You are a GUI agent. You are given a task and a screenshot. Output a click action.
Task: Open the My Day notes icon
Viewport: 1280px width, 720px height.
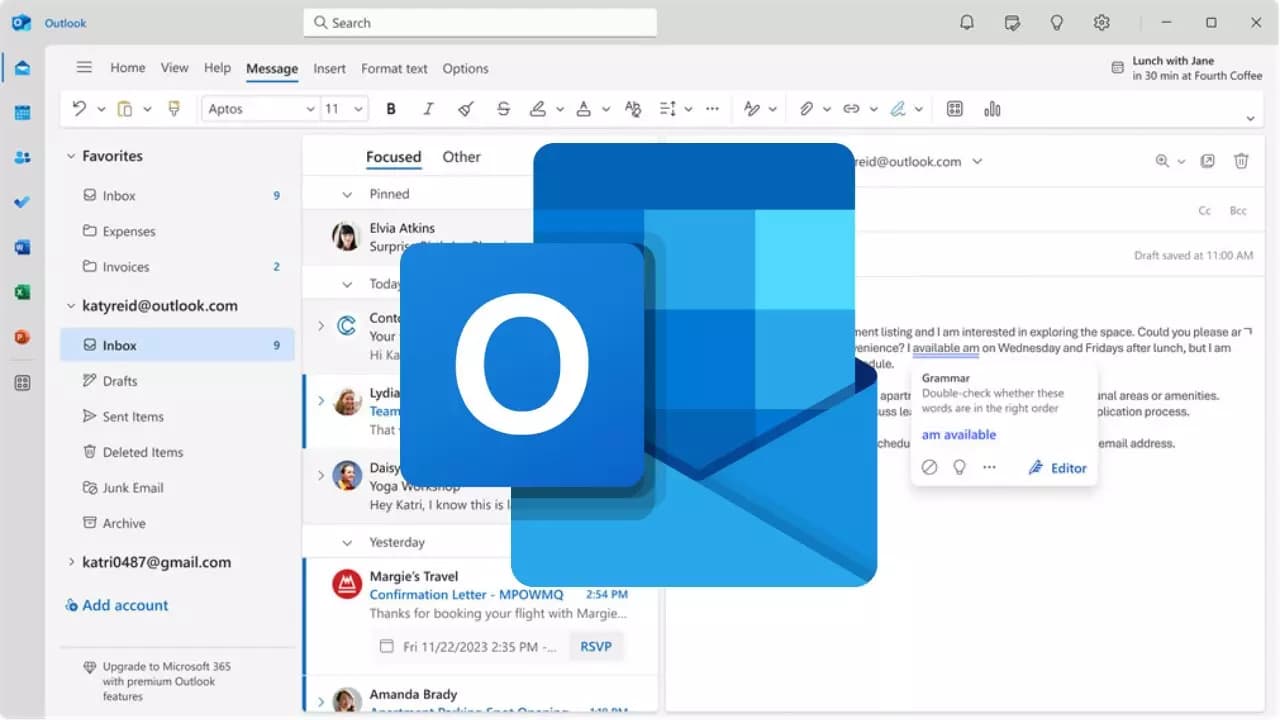tap(1012, 22)
